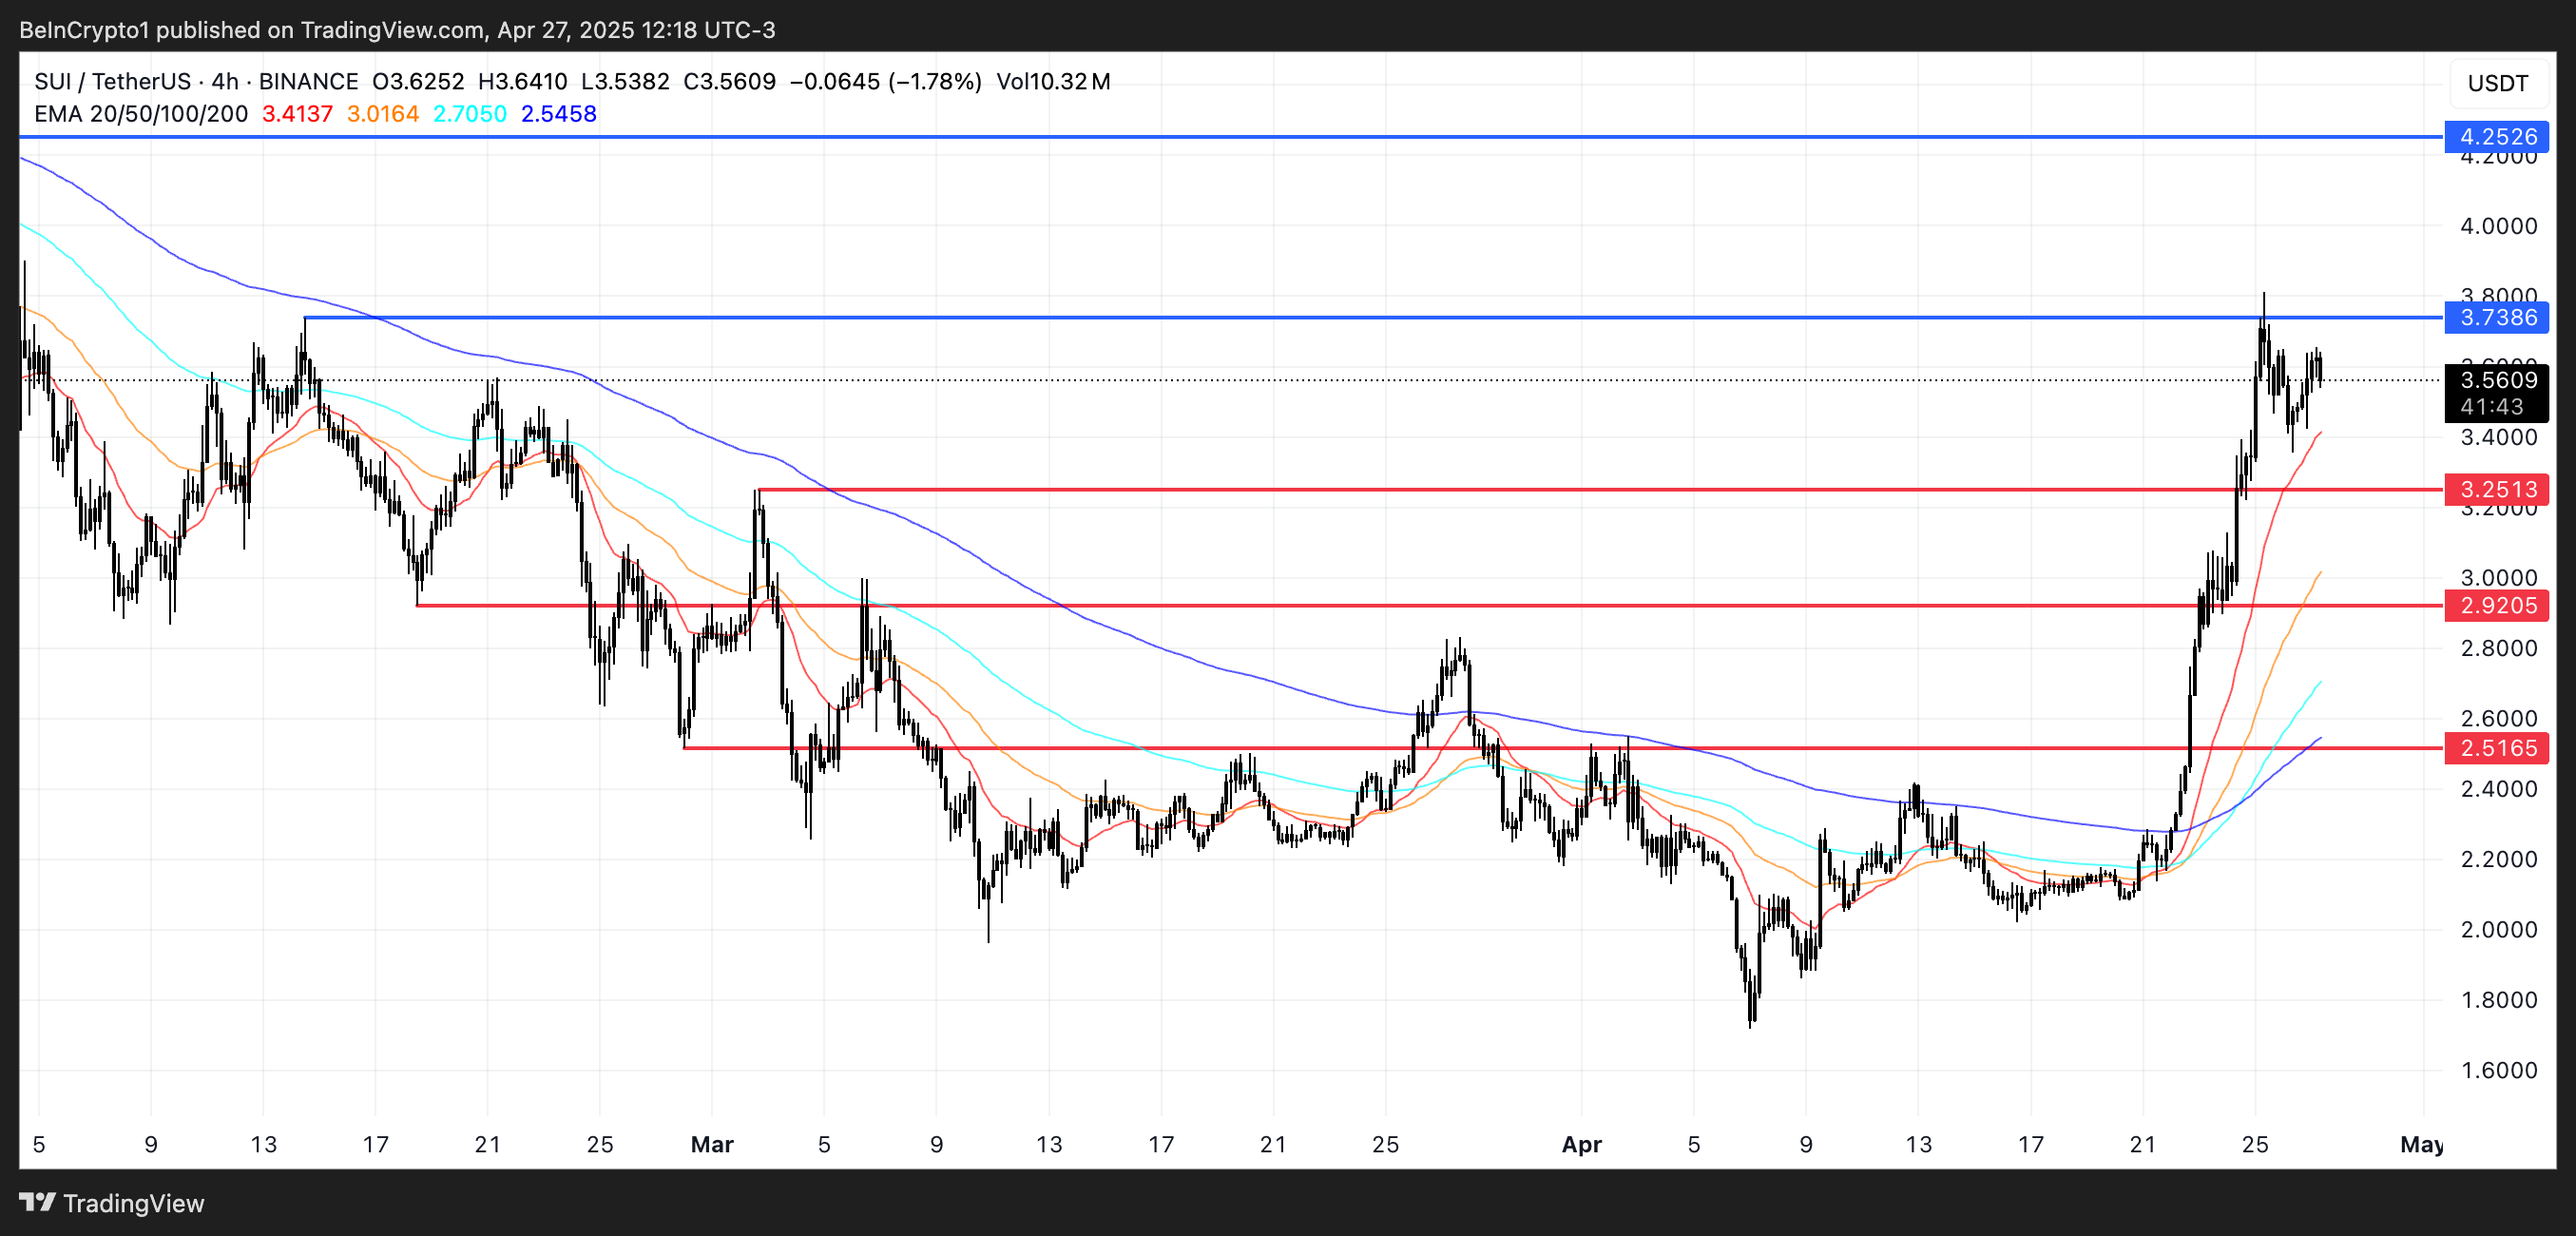Click the Mar date axis label
Image resolution: width=2576 pixels, height=1236 pixels.
click(712, 1144)
